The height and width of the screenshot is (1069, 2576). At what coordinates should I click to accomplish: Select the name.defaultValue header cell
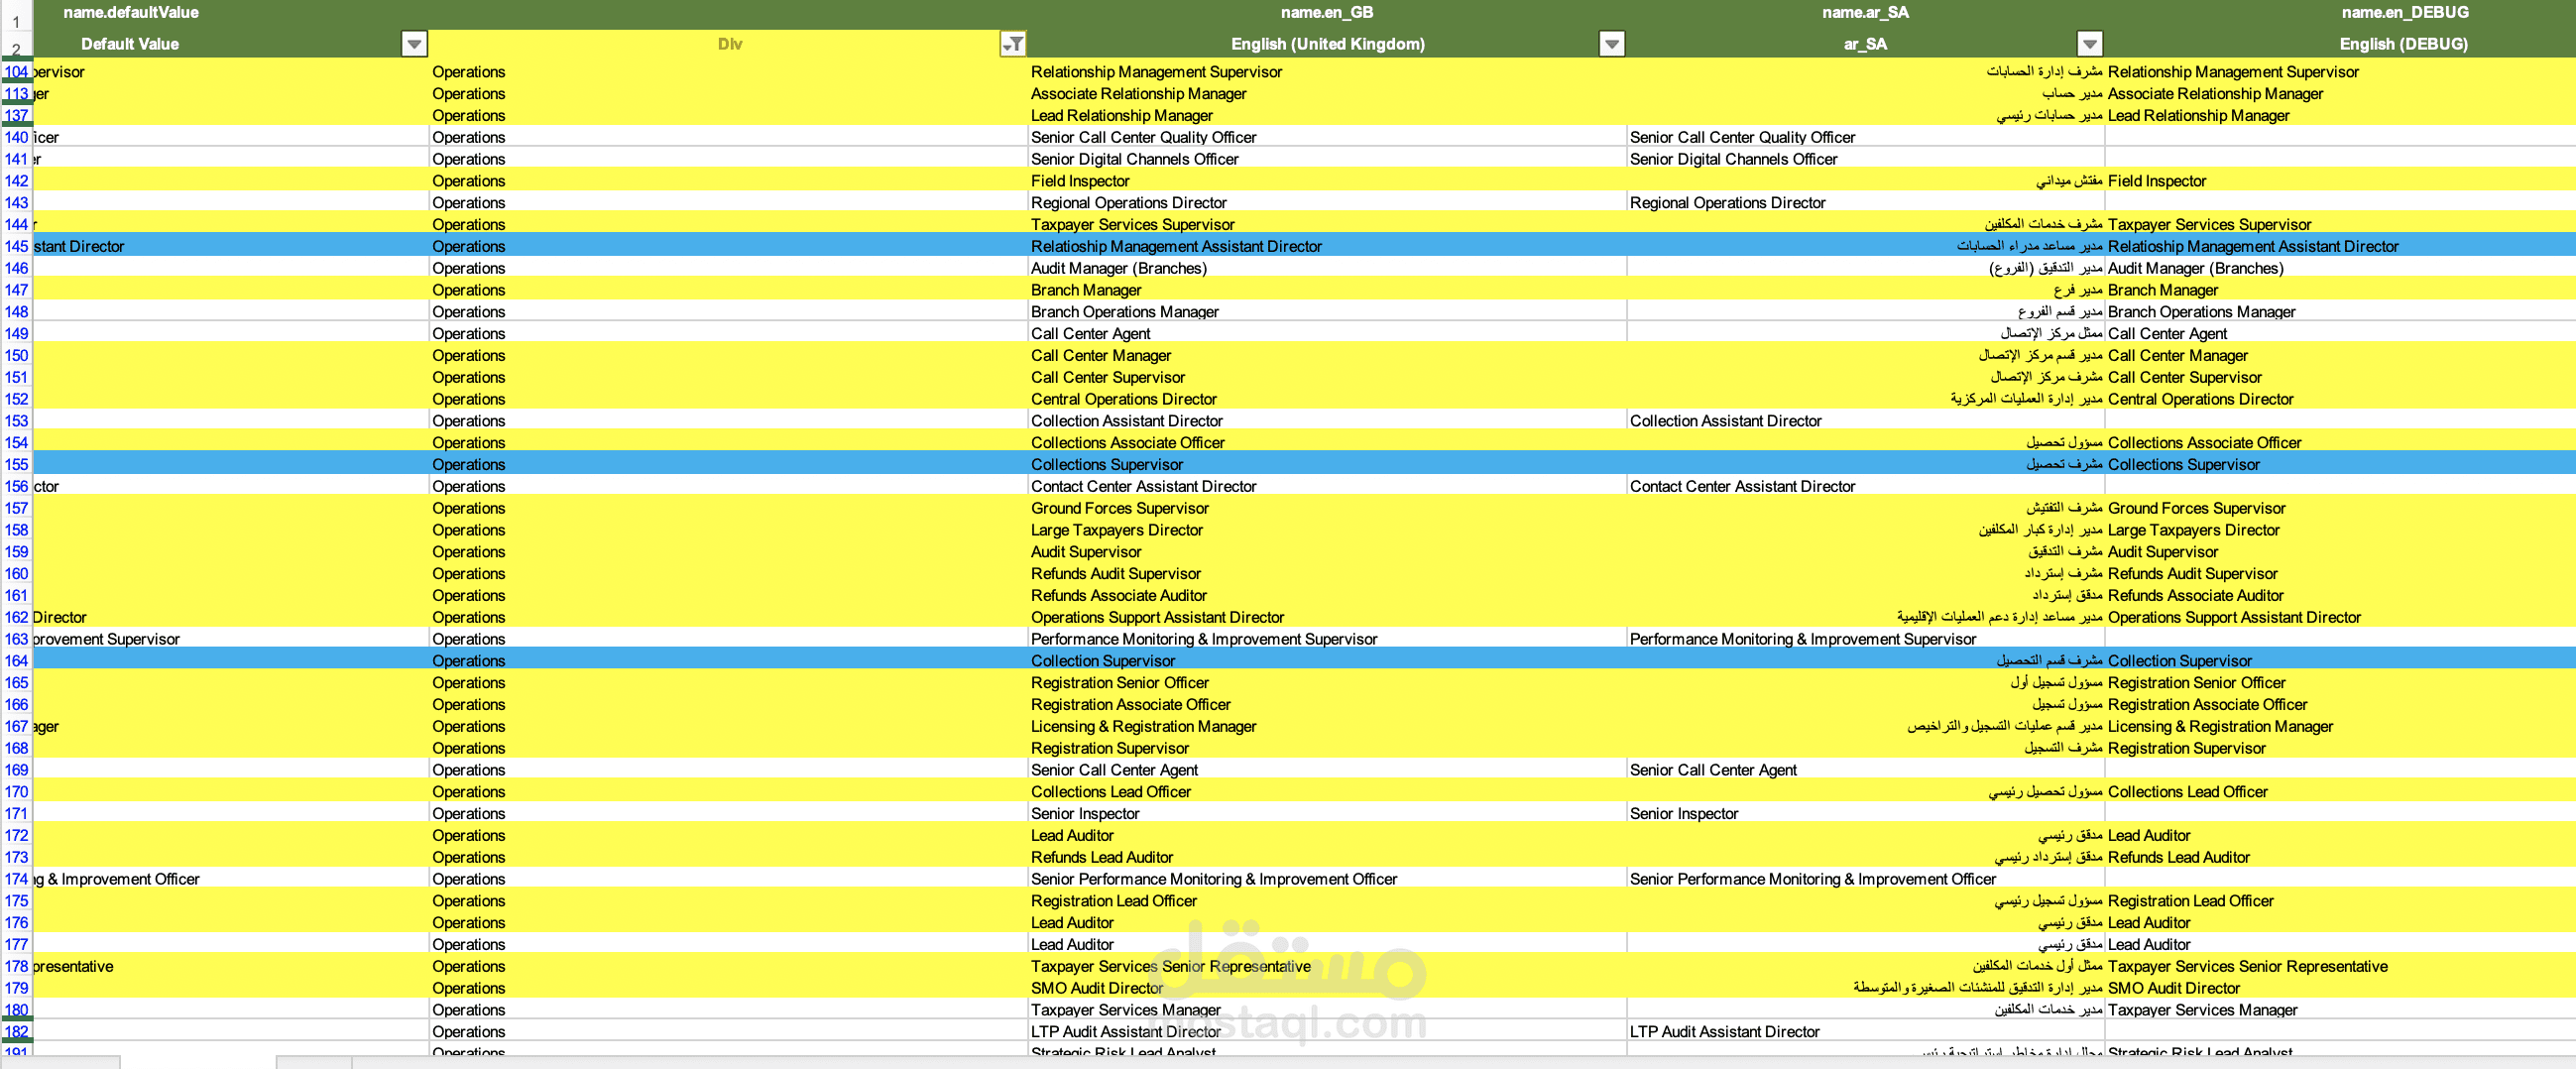tap(131, 12)
